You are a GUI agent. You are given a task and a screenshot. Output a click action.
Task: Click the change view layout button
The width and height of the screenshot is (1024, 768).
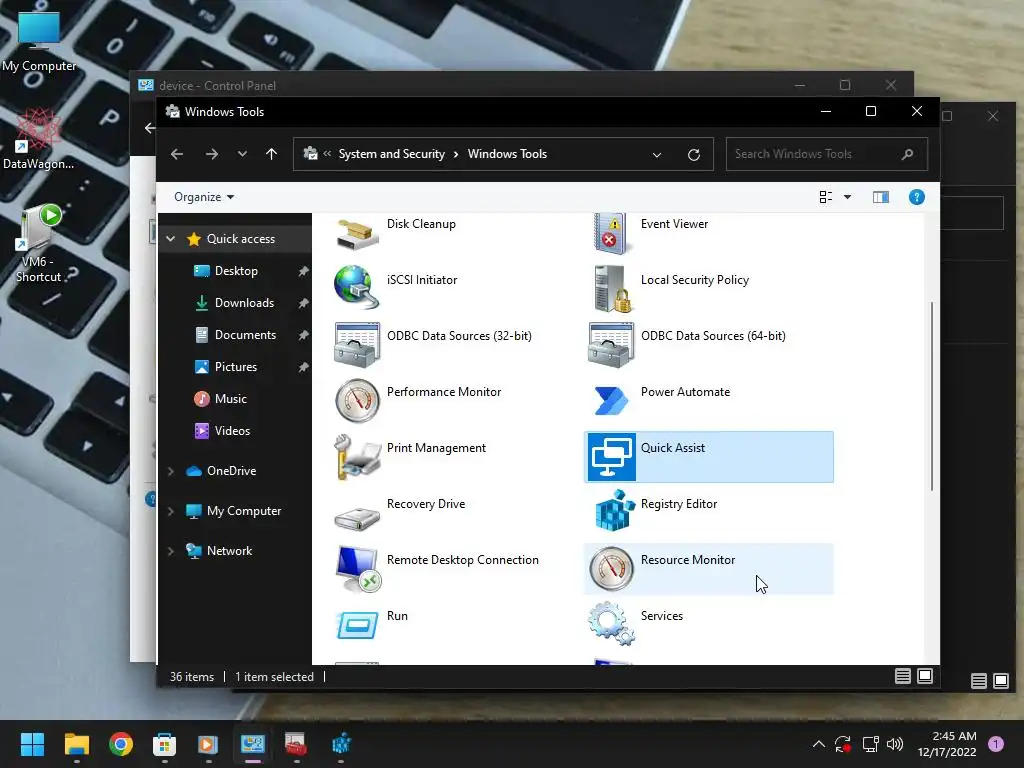tap(825, 197)
